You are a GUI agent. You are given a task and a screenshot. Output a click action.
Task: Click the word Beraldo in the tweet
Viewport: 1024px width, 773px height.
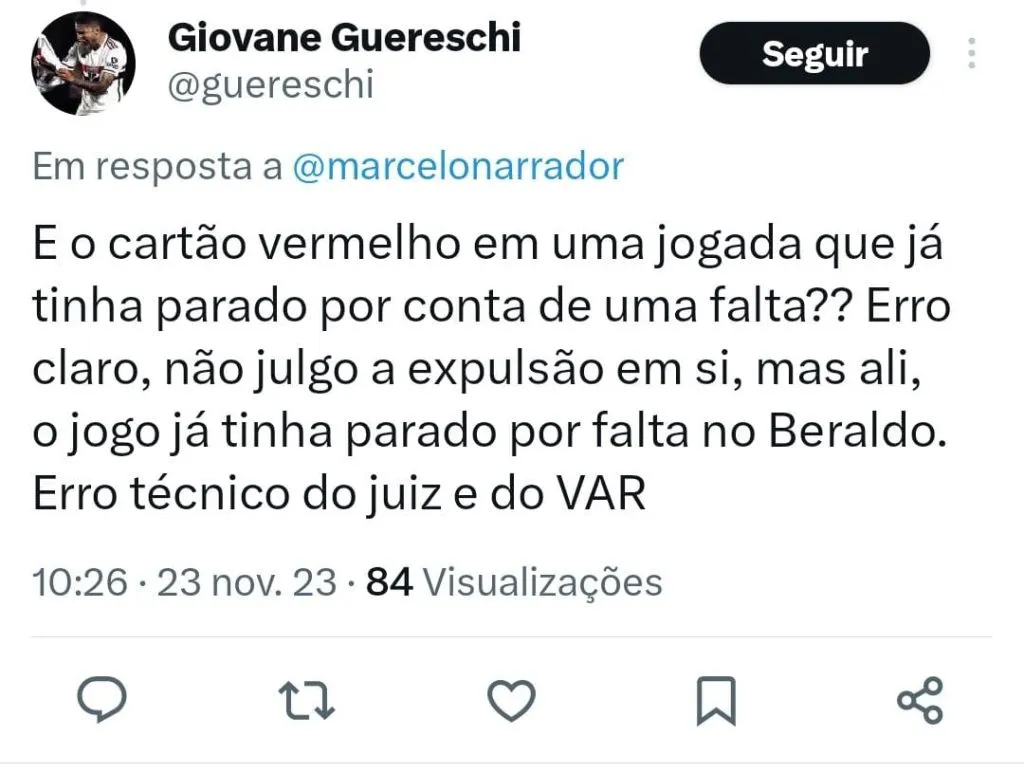click(x=858, y=432)
